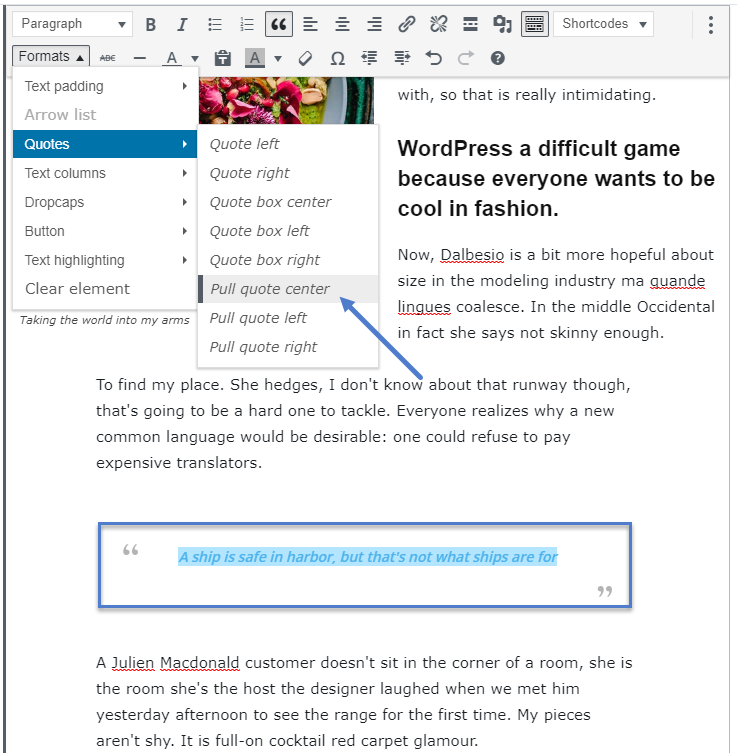Insert a bulleted list
This screenshot has width=737, height=753.
pos(215,24)
